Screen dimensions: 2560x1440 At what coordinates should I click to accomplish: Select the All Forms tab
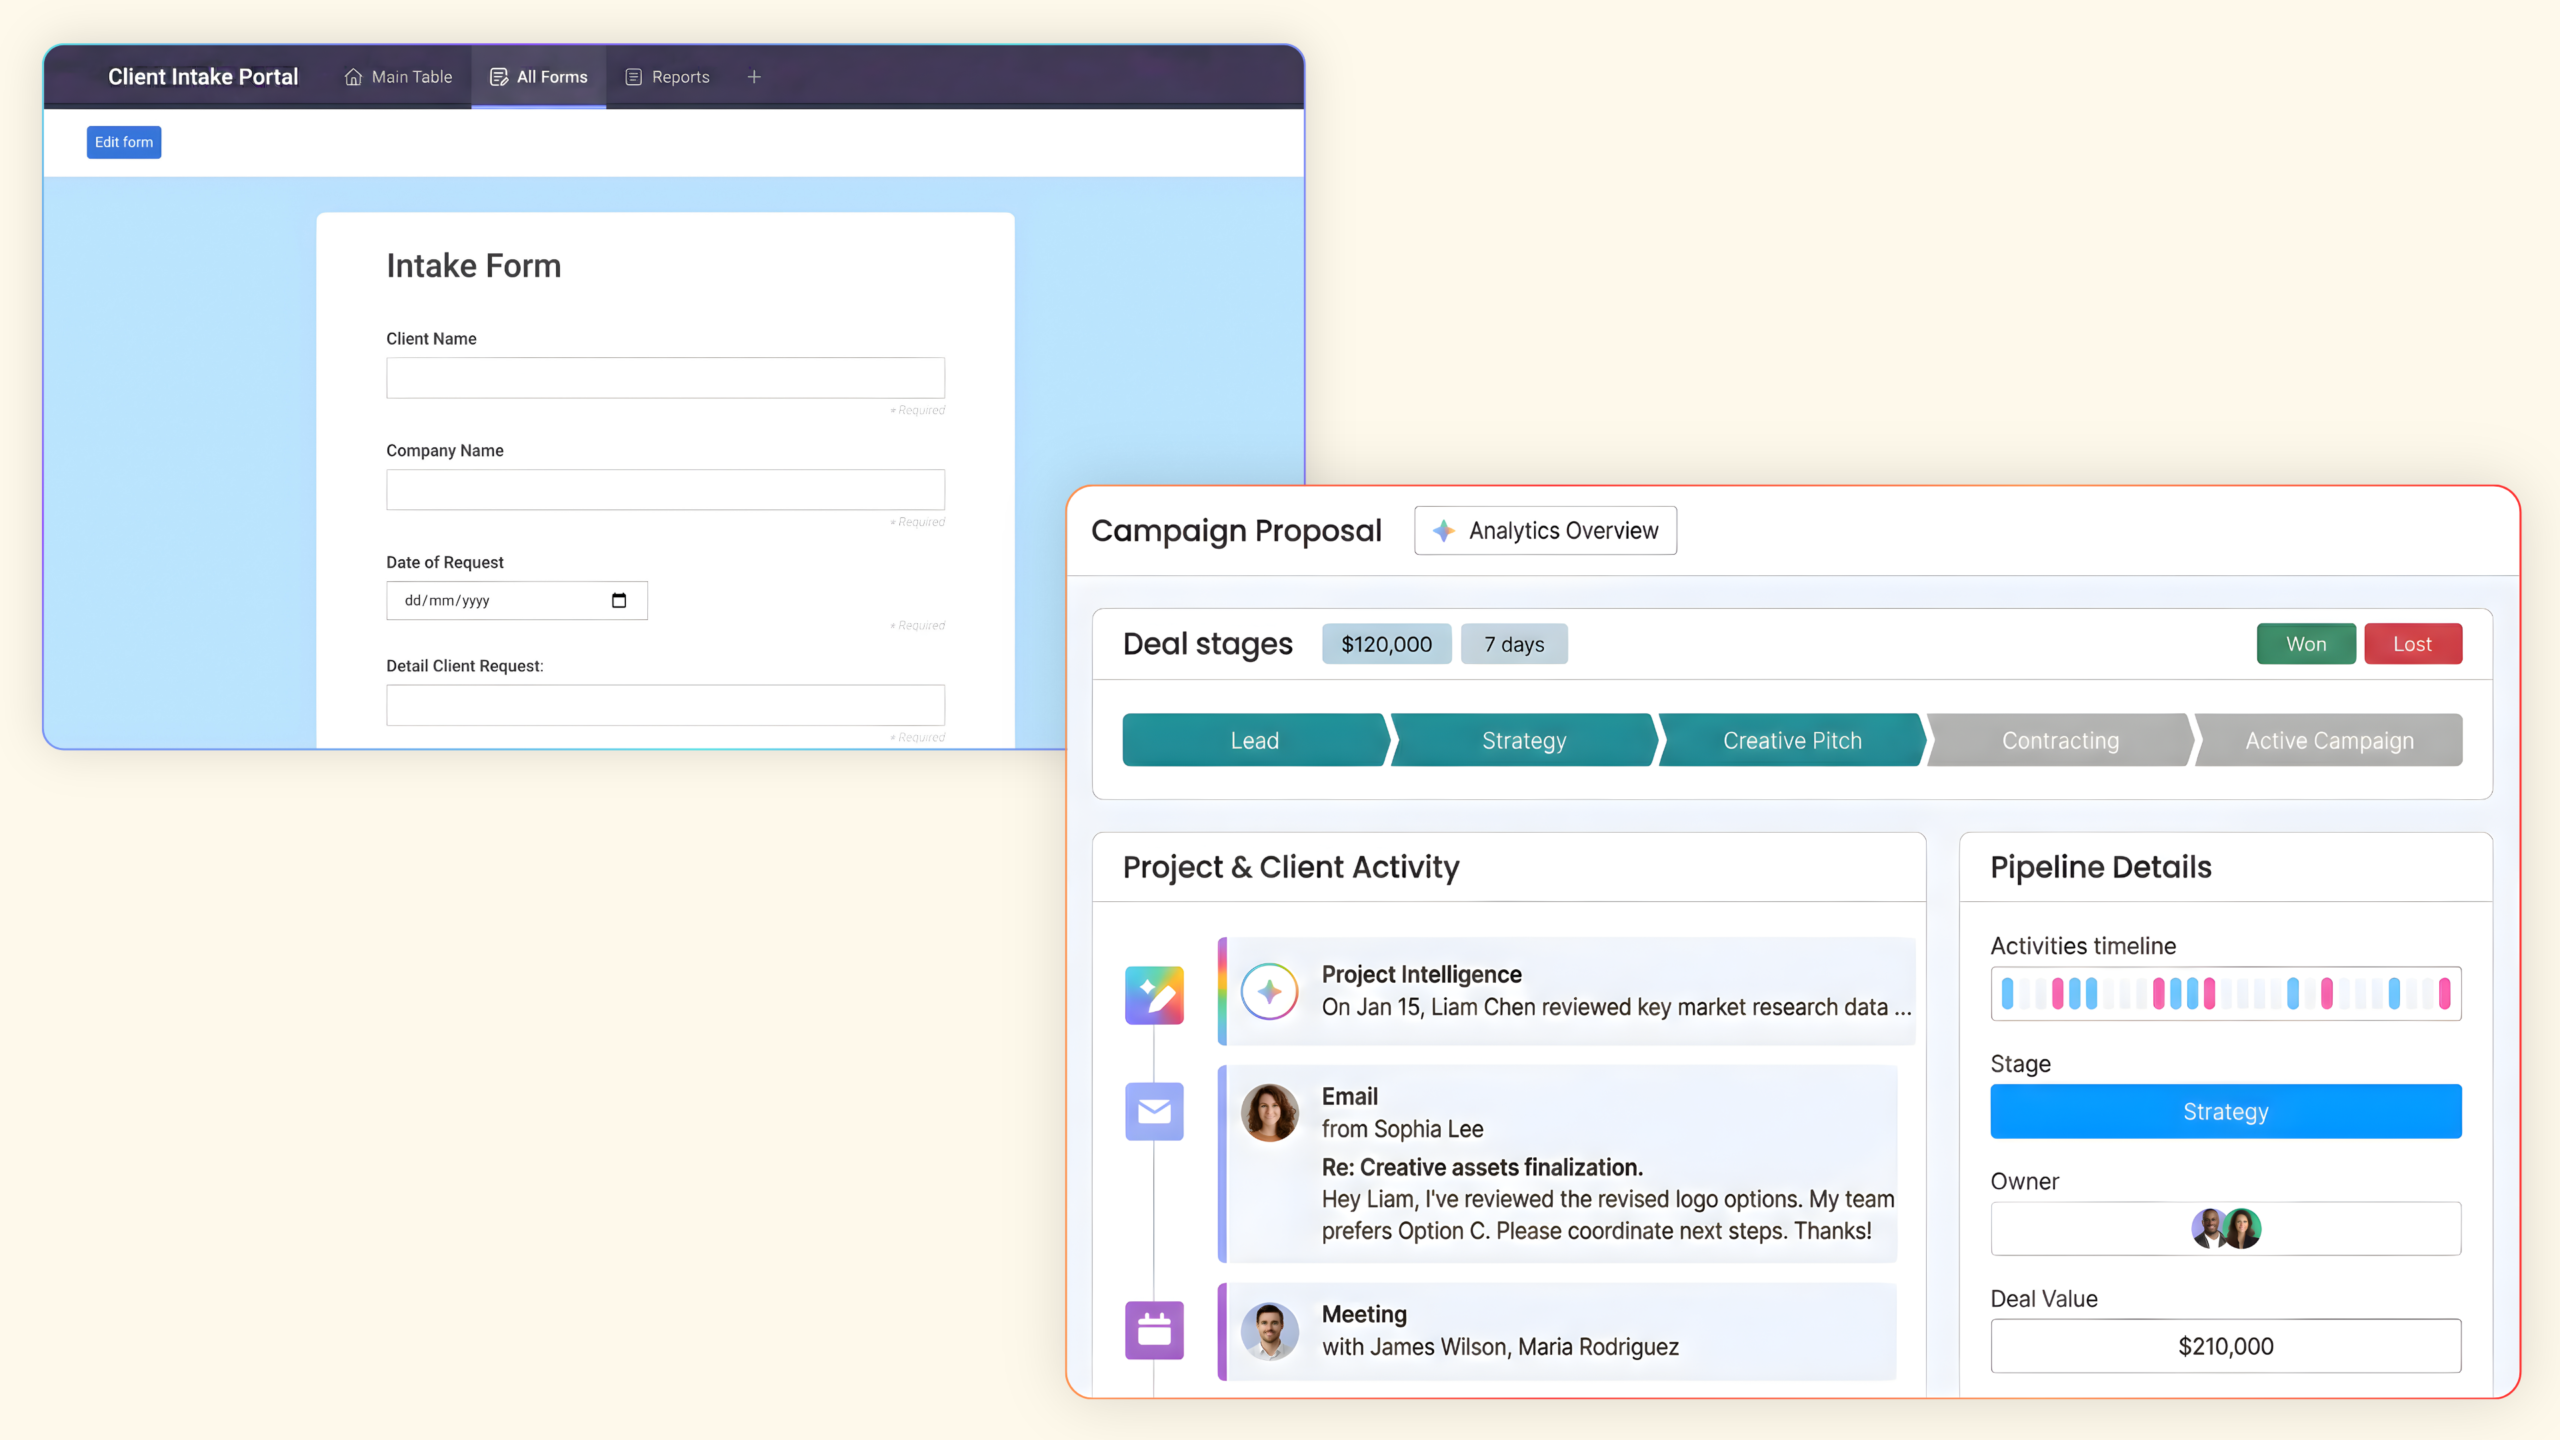pyautogui.click(x=538, y=77)
